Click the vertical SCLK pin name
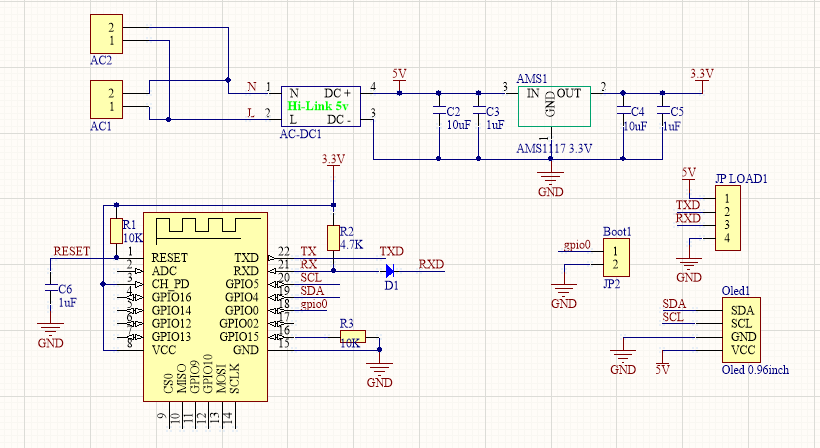This screenshot has width=820, height=448. pos(234,378)
